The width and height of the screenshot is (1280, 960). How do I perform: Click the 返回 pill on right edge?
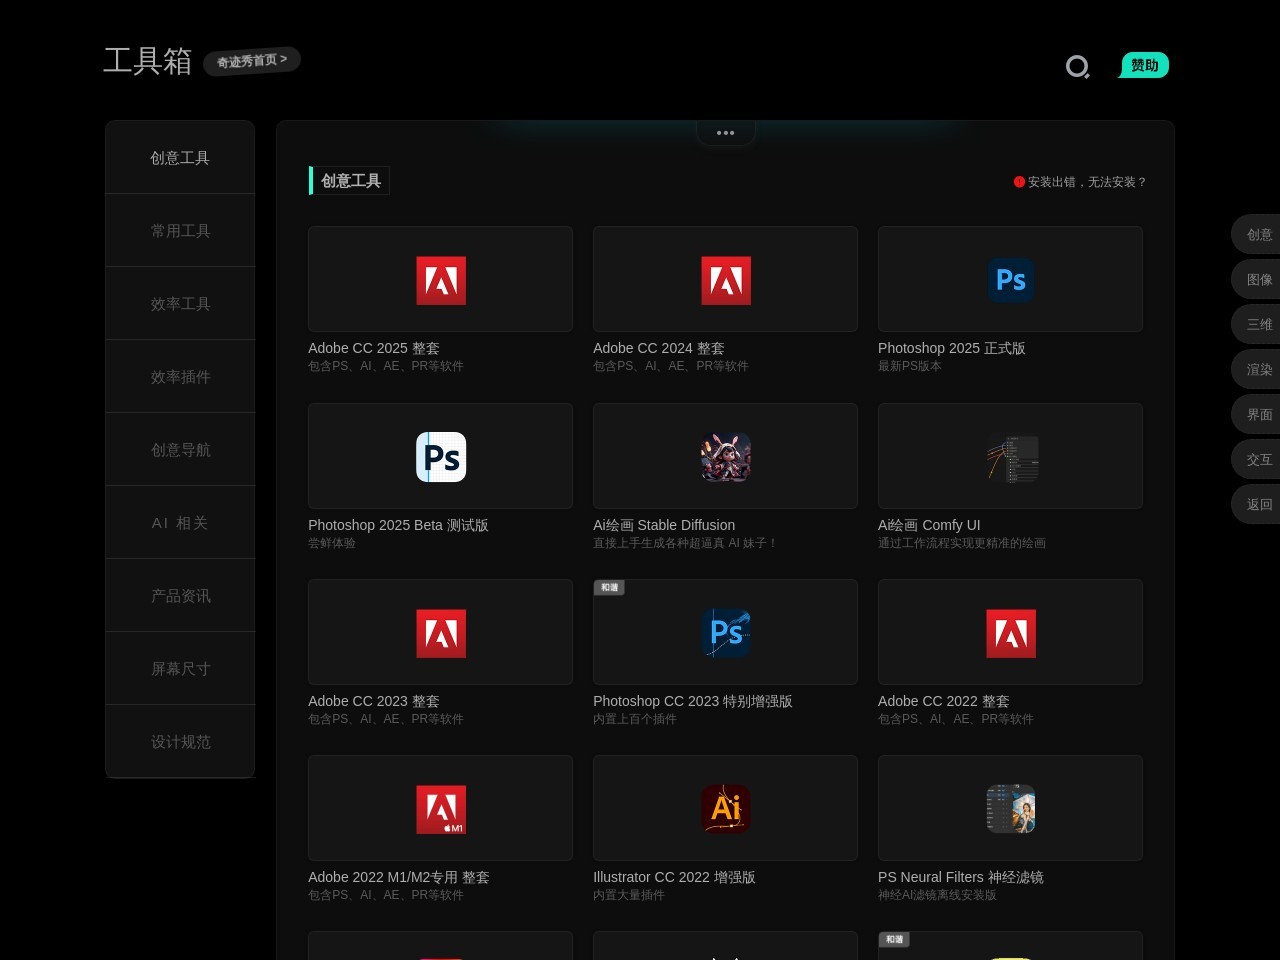tap(1257, 504)
